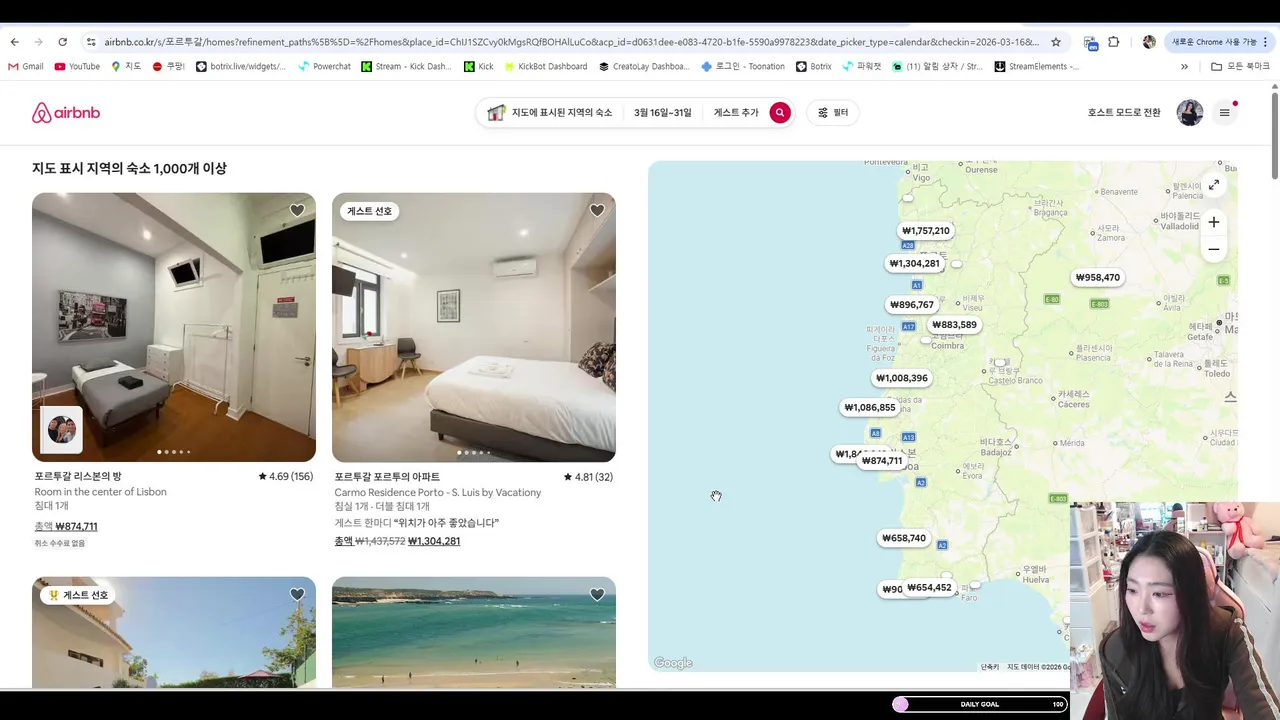The image size is (1280, 720).
Task: Save the Lisbon room with heart icon
Action: [x=297, y=210]
